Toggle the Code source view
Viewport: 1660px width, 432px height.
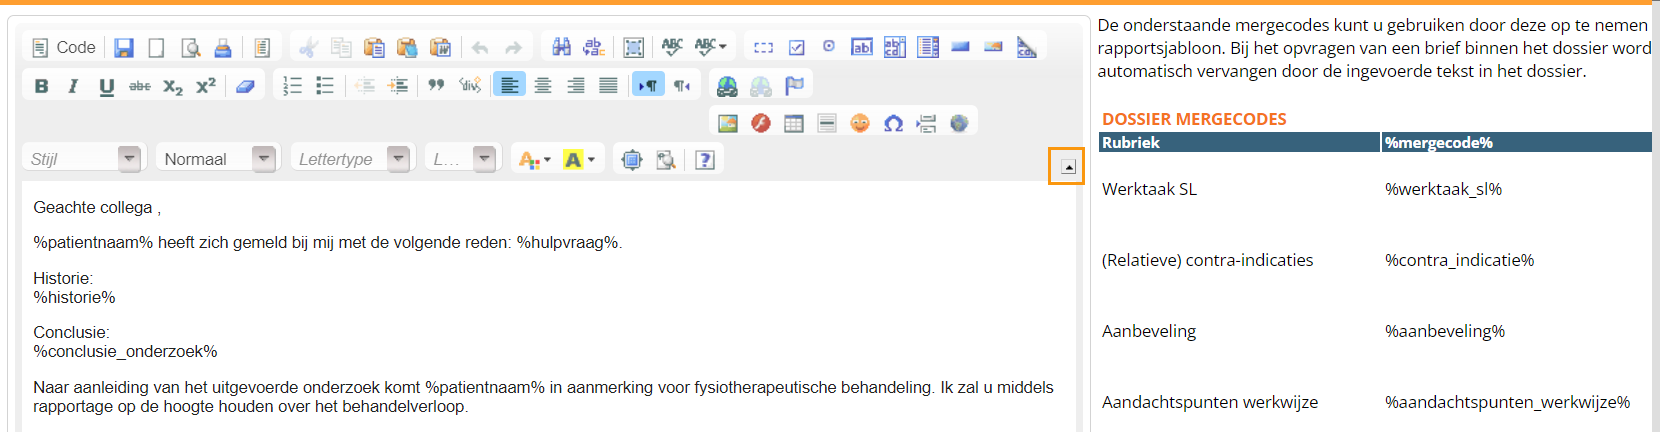[x=64, y=48]
